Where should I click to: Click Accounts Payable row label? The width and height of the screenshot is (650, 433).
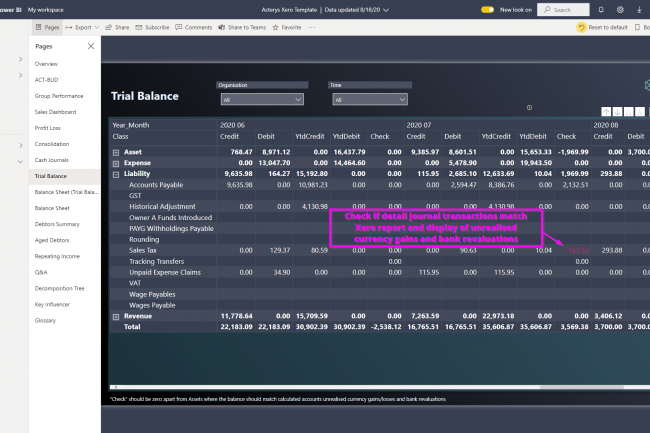[x=156, y=185]
